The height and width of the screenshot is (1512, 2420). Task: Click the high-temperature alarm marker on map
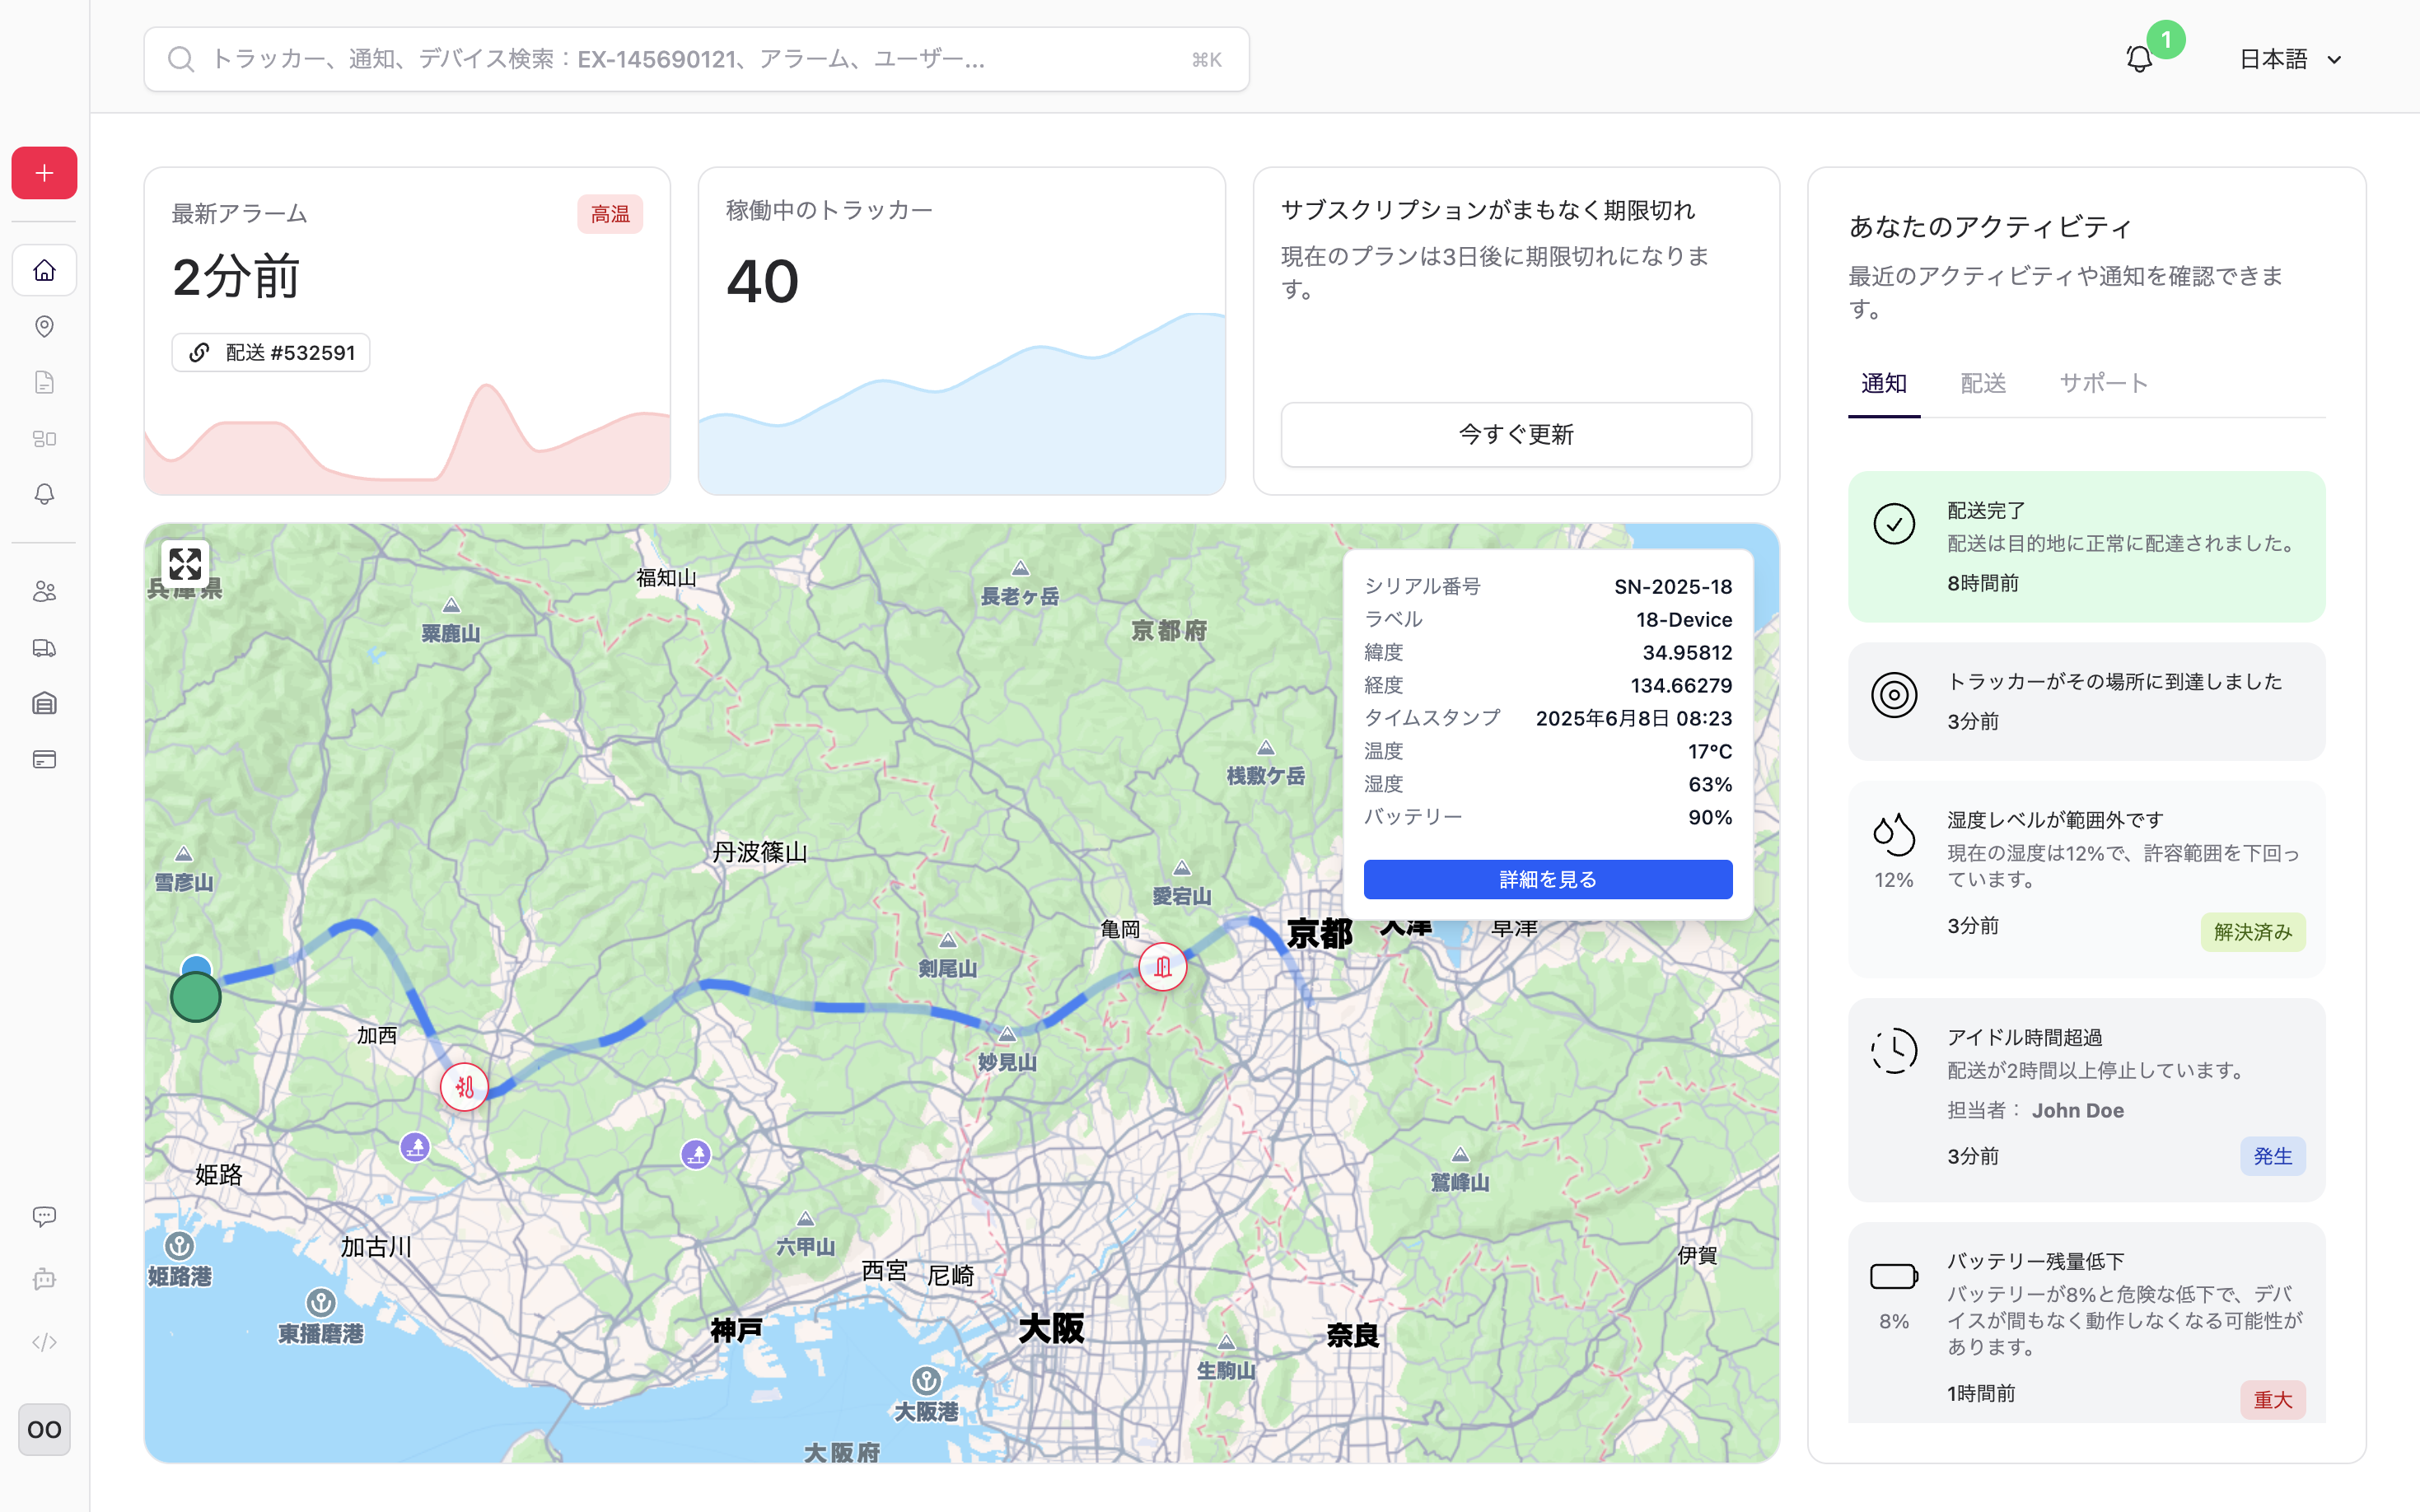pos(464,1086)
